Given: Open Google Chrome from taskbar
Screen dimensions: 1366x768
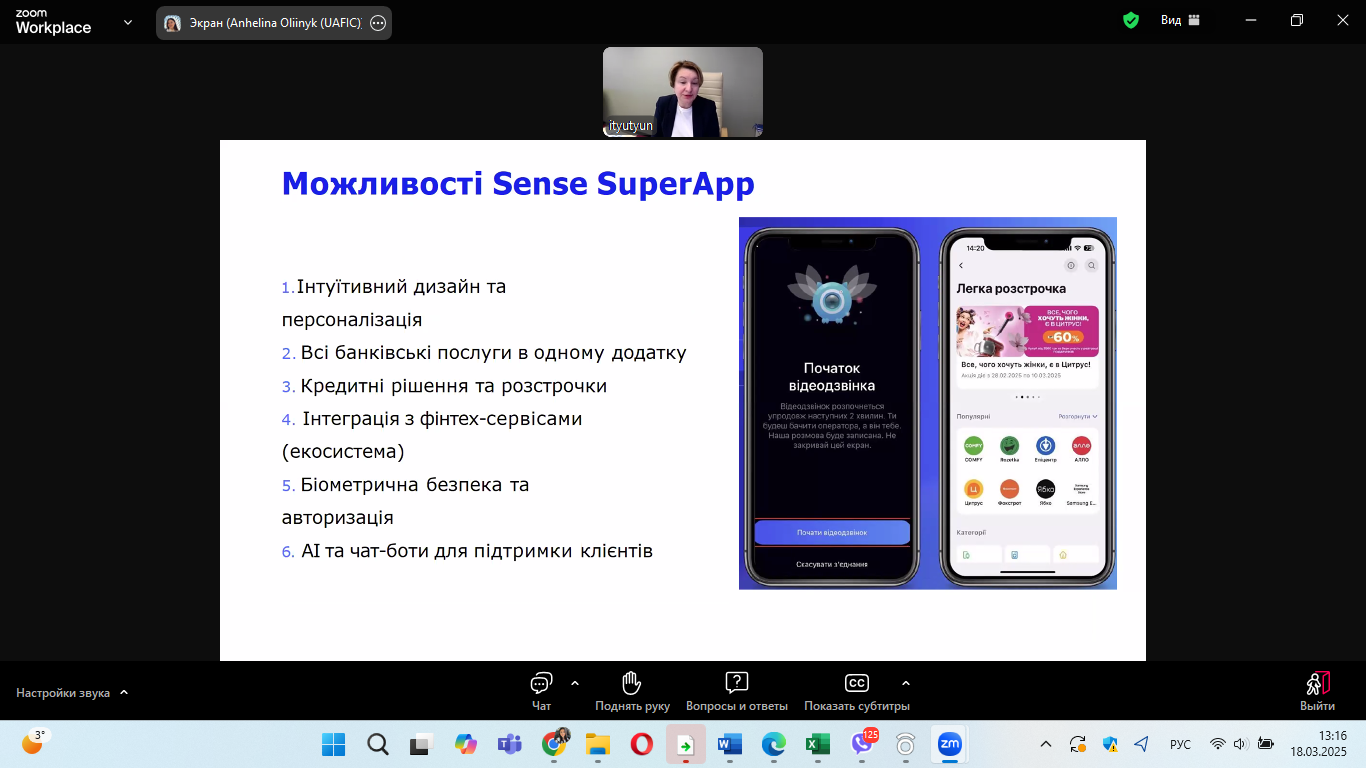Looking at the screenshot, I should 555,743.
